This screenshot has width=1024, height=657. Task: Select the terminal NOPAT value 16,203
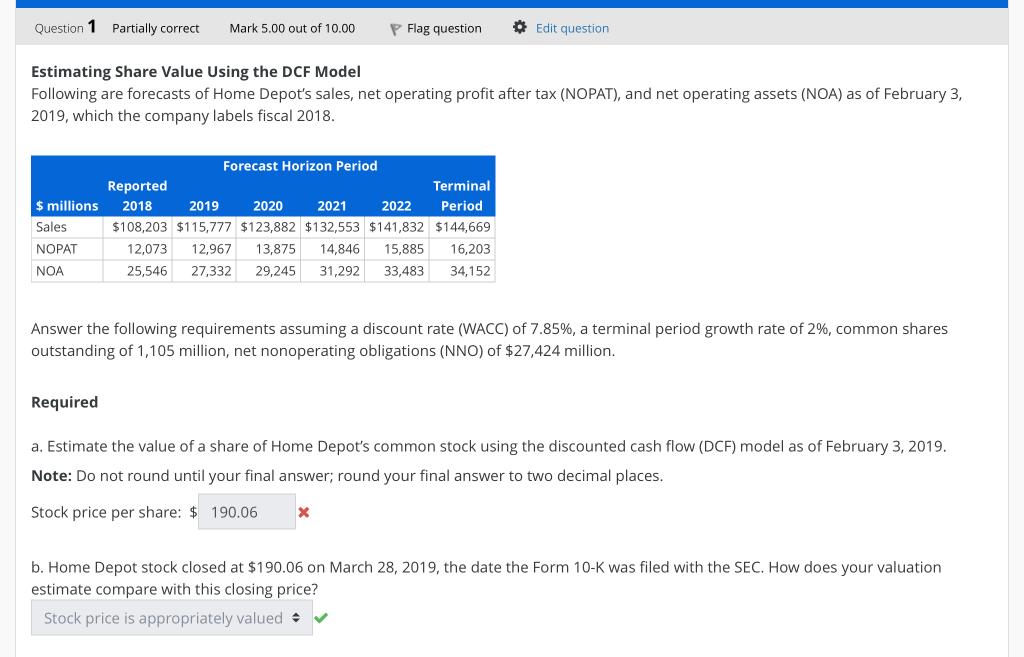[x=470, y=249]
